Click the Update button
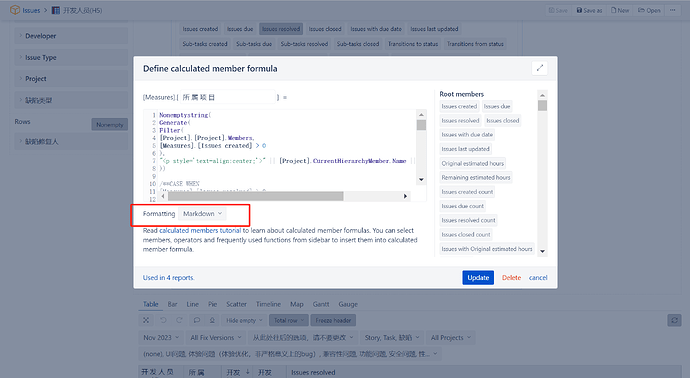The image size is (690, 378). pyautogui.click(x=478, y=278)
